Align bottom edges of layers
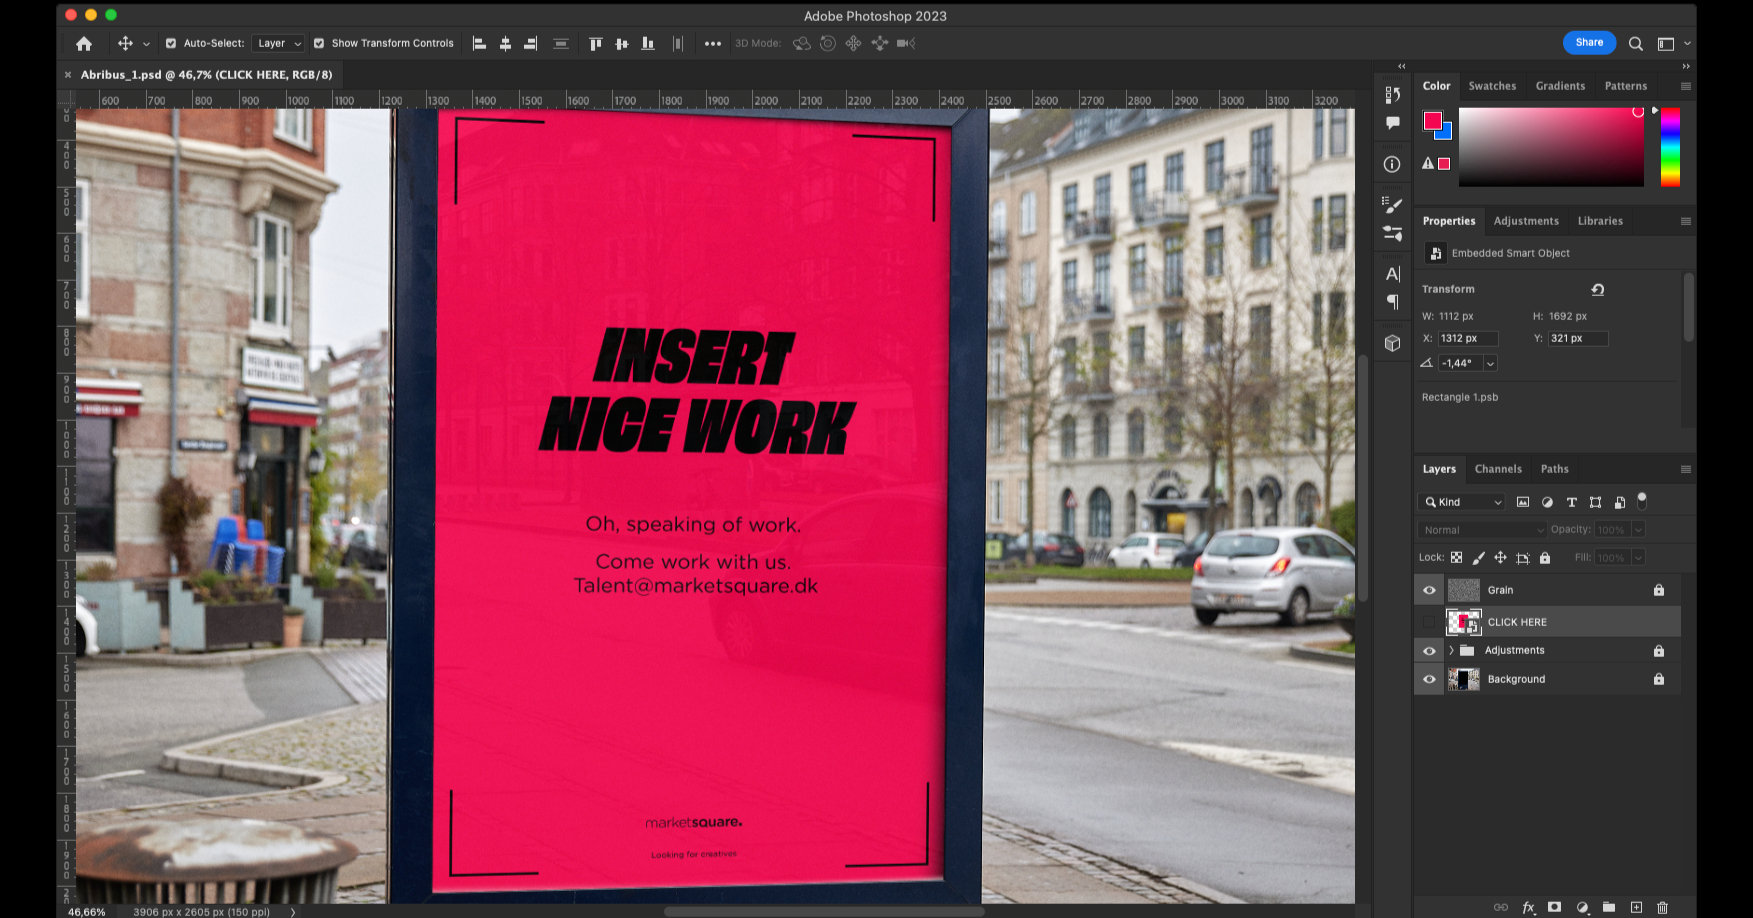Viewport: 1753px width, 918px height. click(648, 43)
